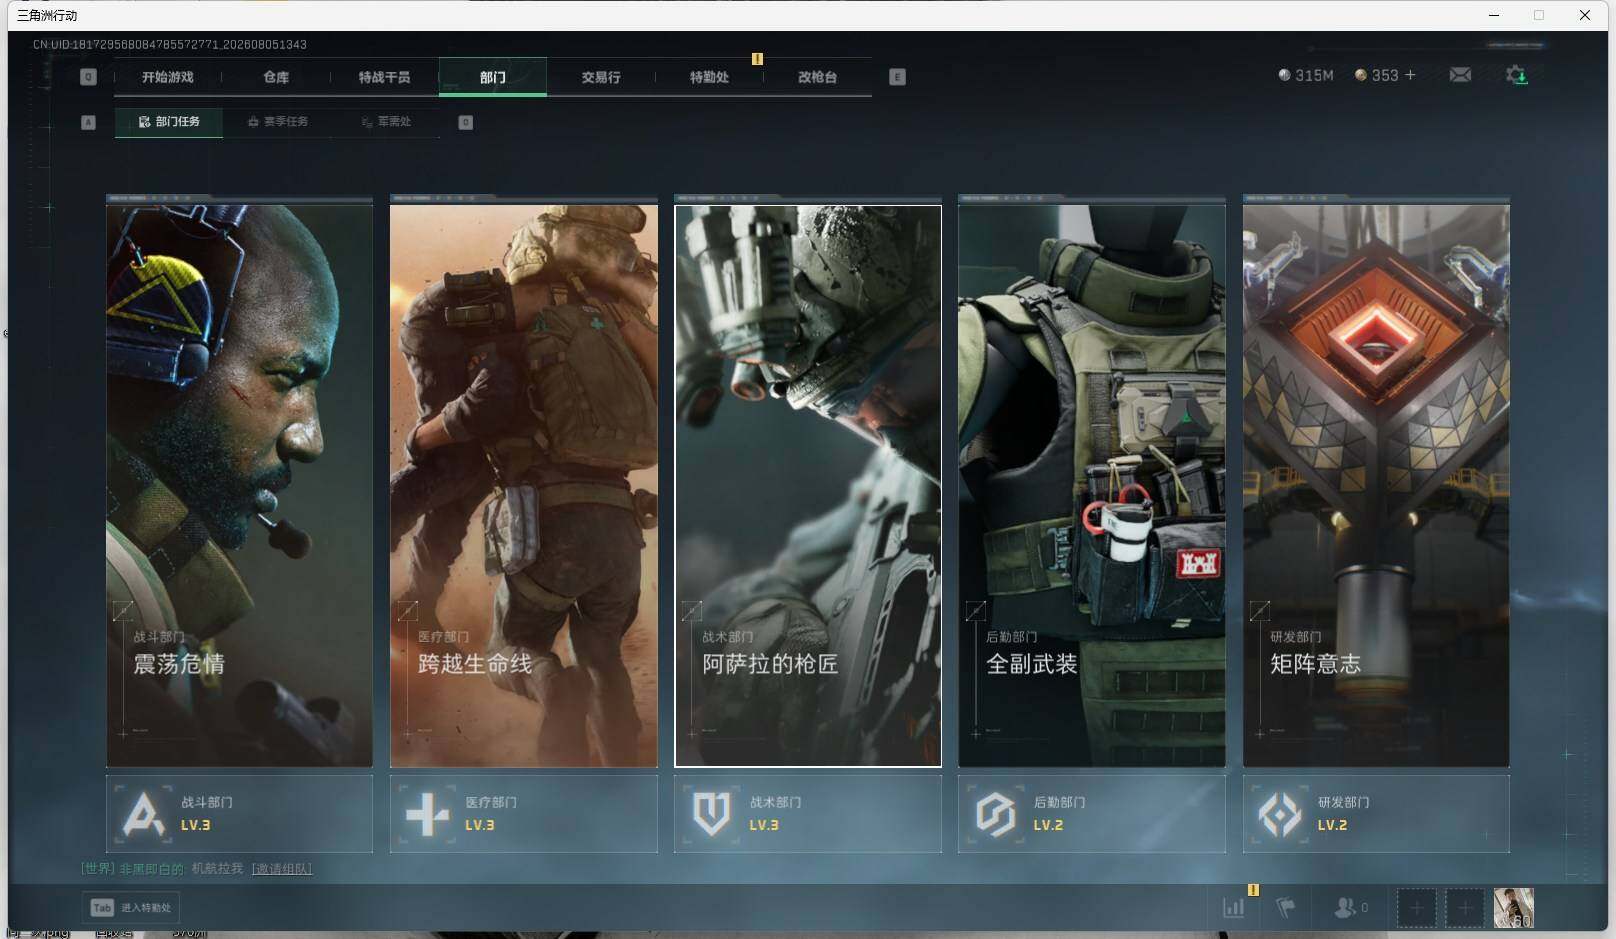Click the 战术部门 shield emblem icon

711,814
